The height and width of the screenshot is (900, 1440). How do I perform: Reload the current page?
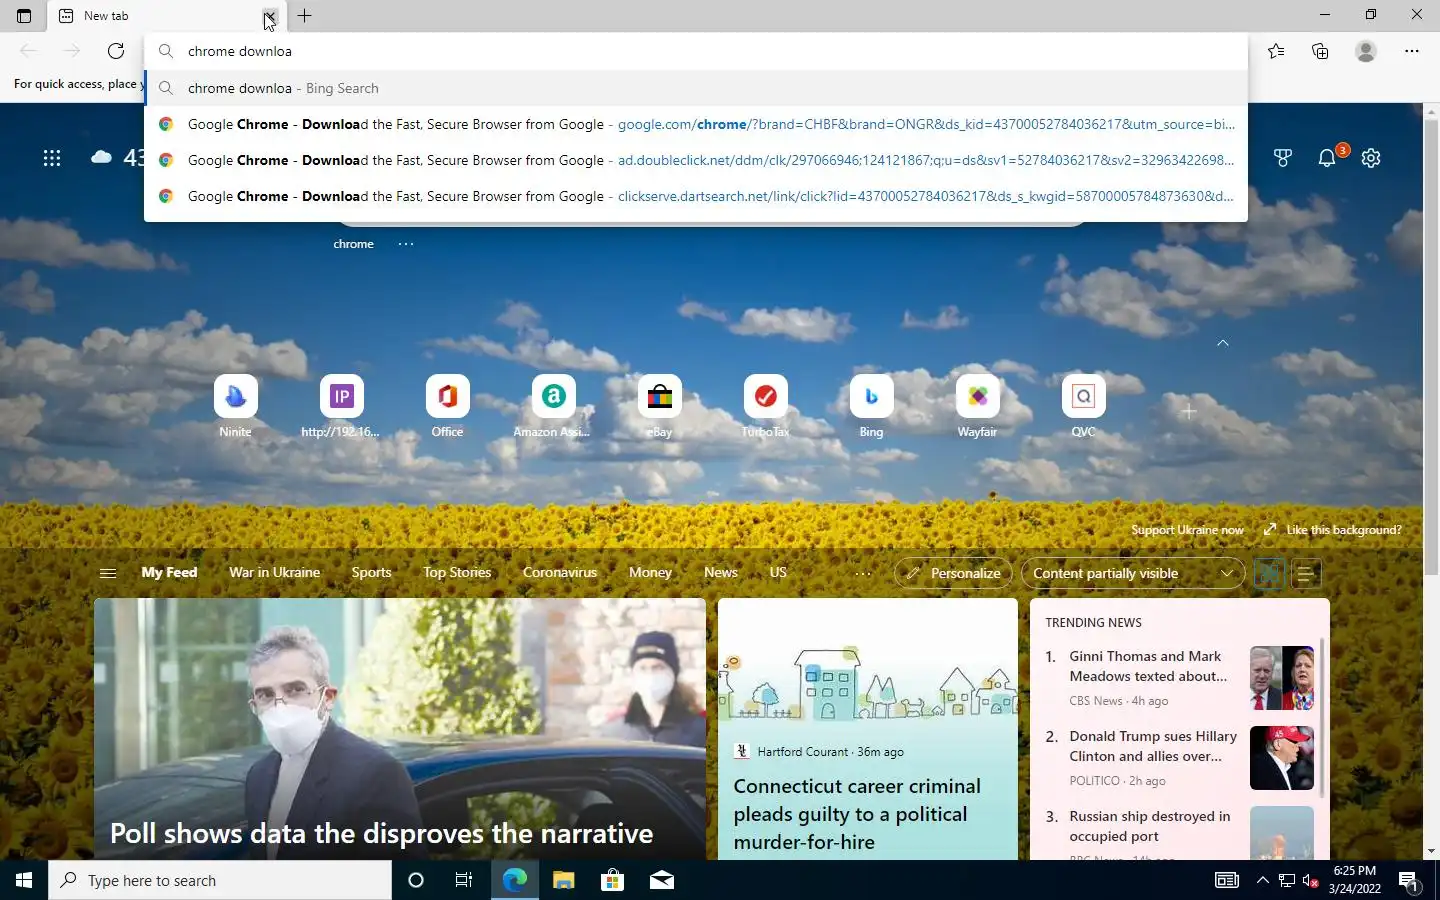(116, 51)
